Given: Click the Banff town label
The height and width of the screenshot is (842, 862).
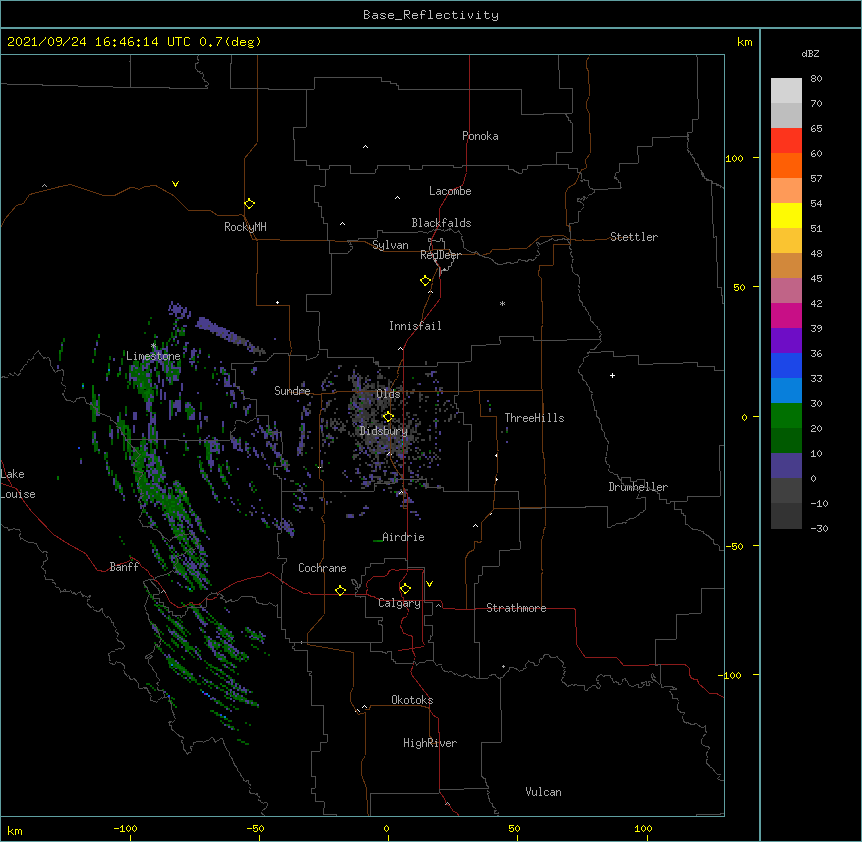Looking at the screenshot, I should [x=124, y=567].
